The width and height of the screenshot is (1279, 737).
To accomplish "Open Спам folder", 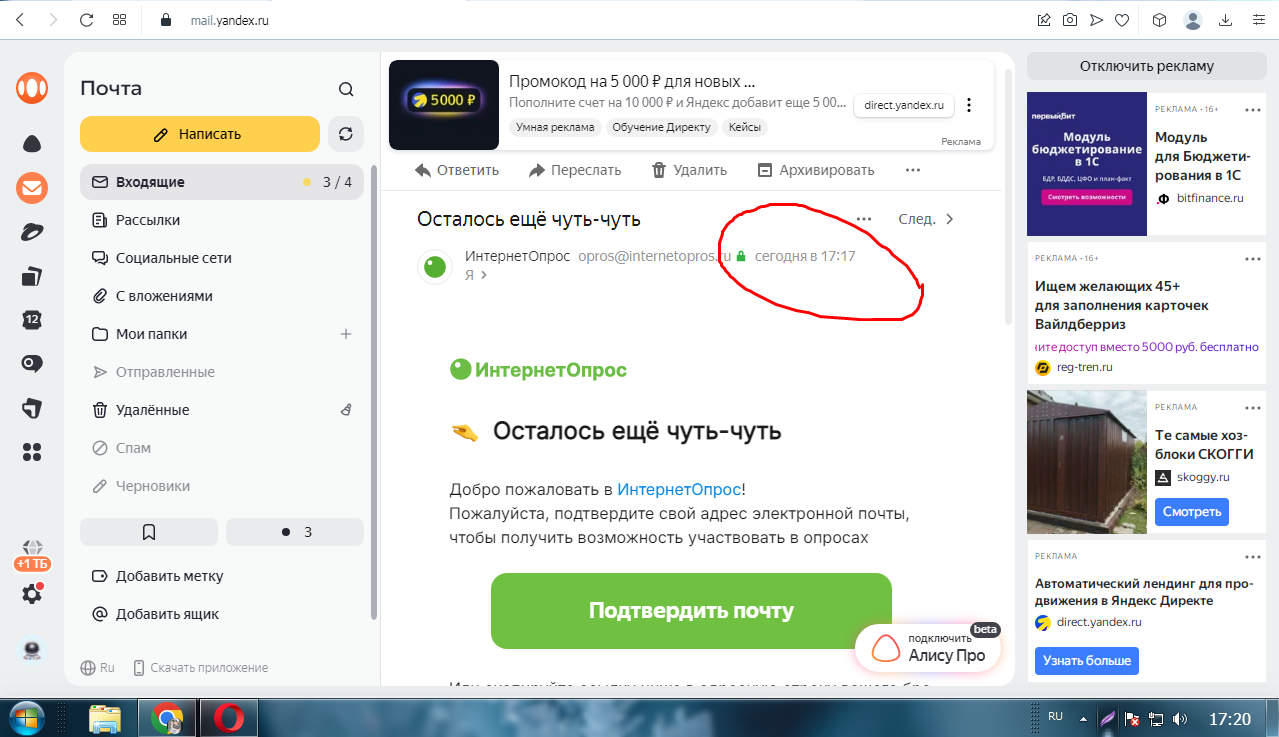I will click(x=222, y=448).
